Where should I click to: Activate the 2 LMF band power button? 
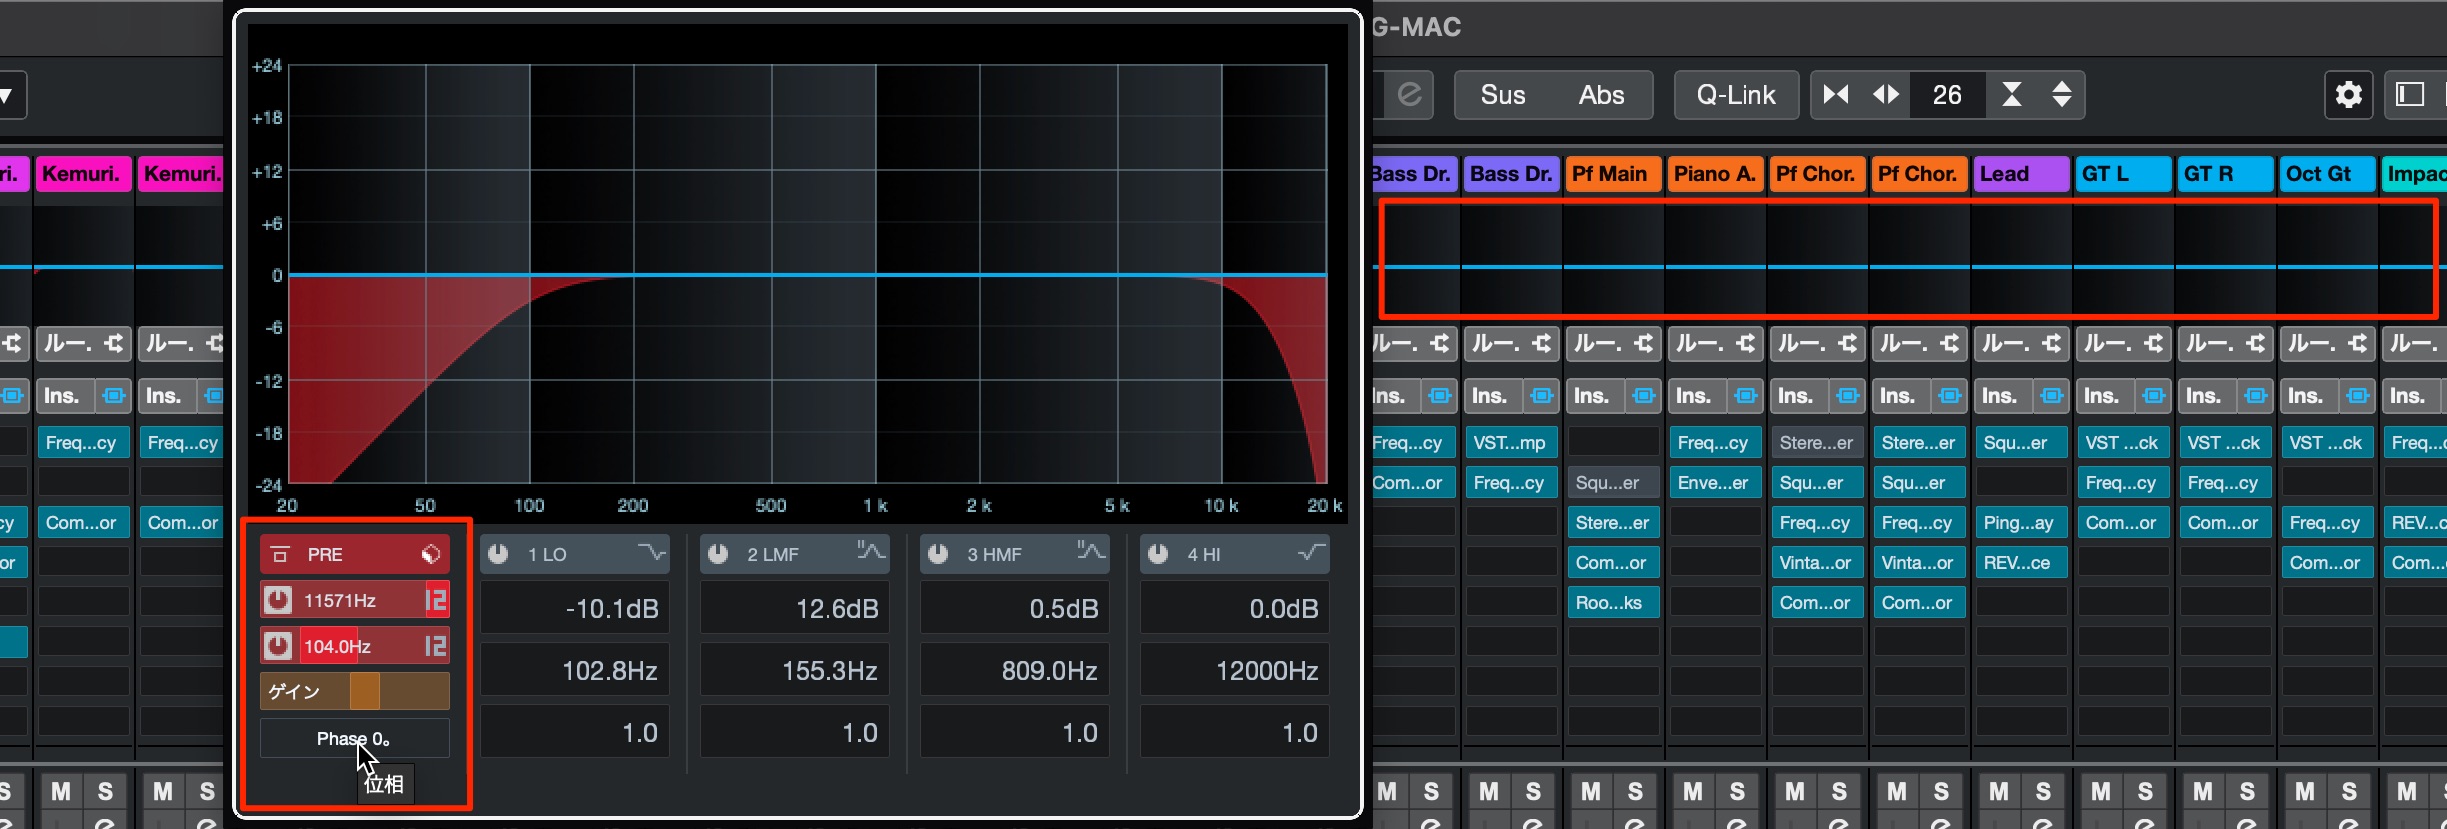tap(718, 554)
